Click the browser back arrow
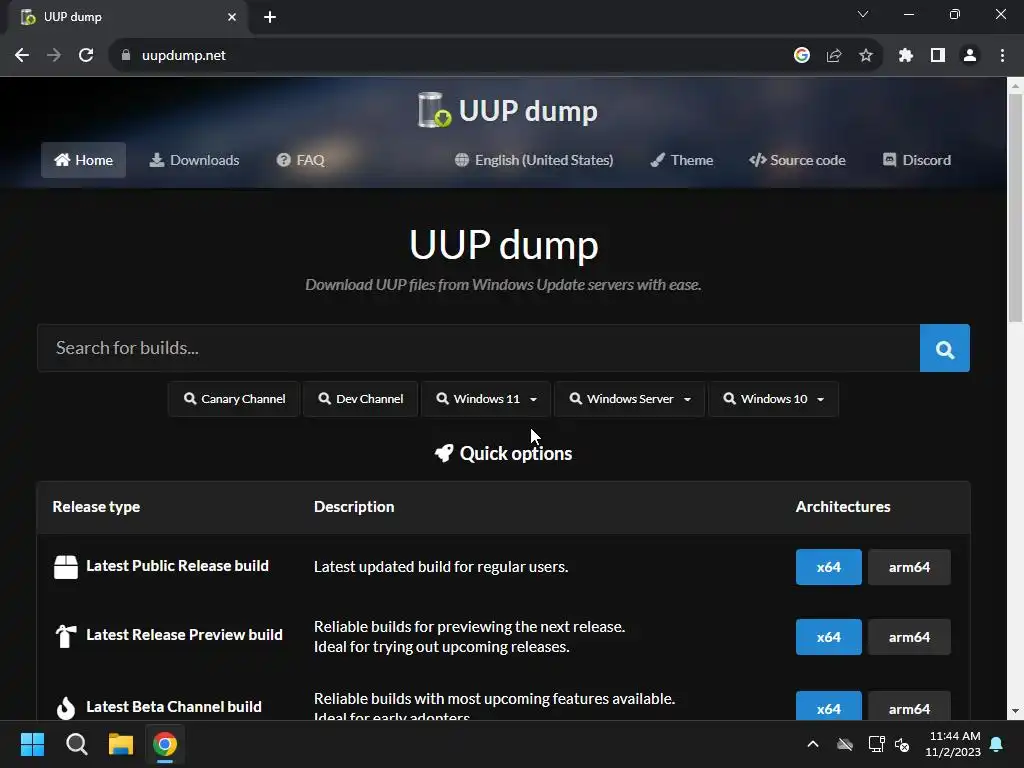Image resolution: width=1024 pixels, height=768 pixels. [x=22, y=56]
